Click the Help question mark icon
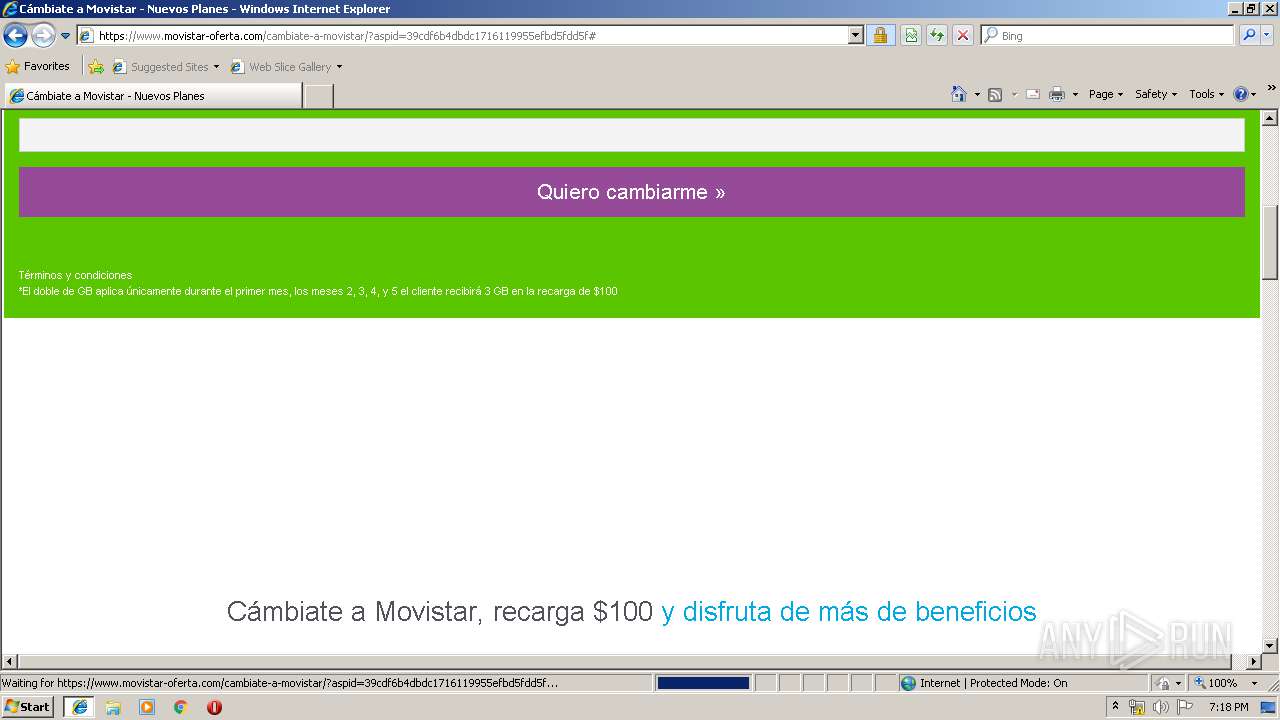Screen dimensions: 1280x720 [x=1241, y=94]
